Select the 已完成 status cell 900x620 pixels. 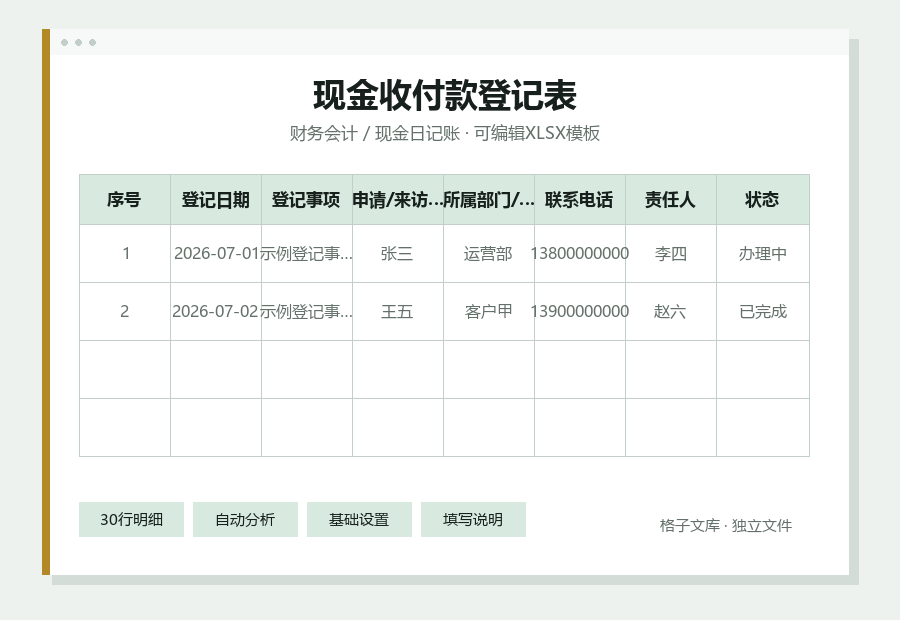point(762,312)
